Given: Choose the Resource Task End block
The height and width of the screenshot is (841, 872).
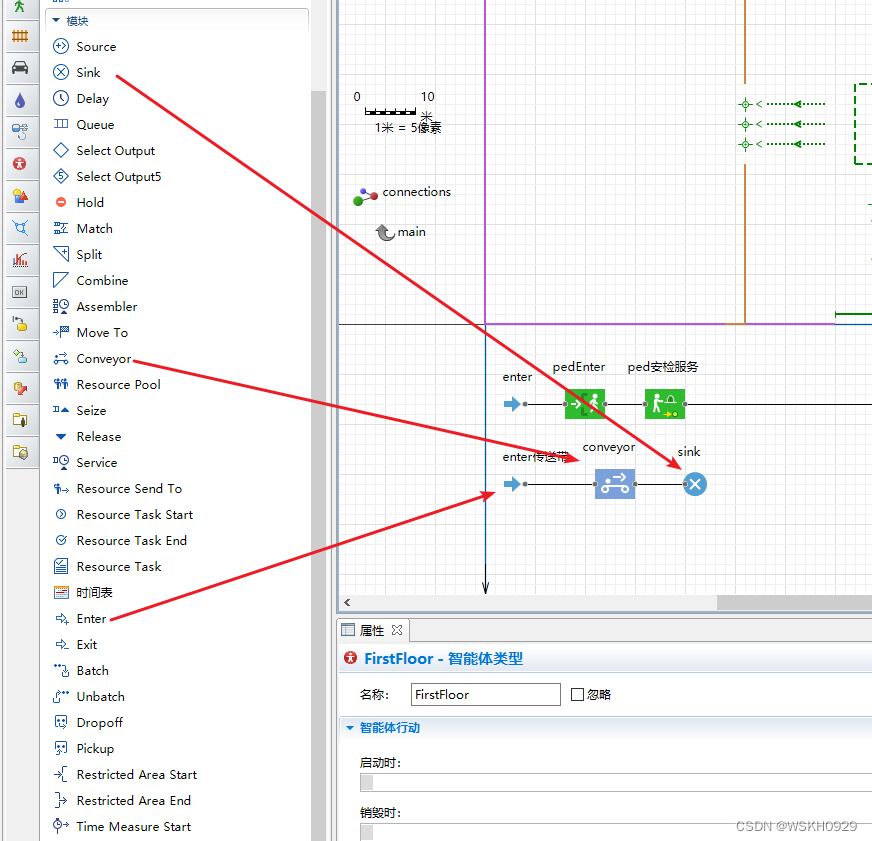Looking at the screenshot, I should tap(120, 541).
